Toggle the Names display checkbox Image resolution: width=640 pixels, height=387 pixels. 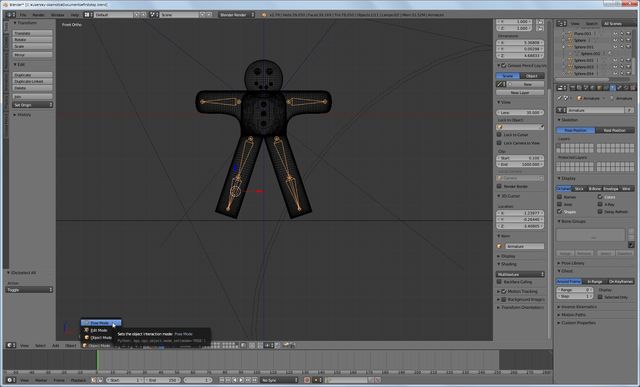pyautogui.click(x=560, y=197)
